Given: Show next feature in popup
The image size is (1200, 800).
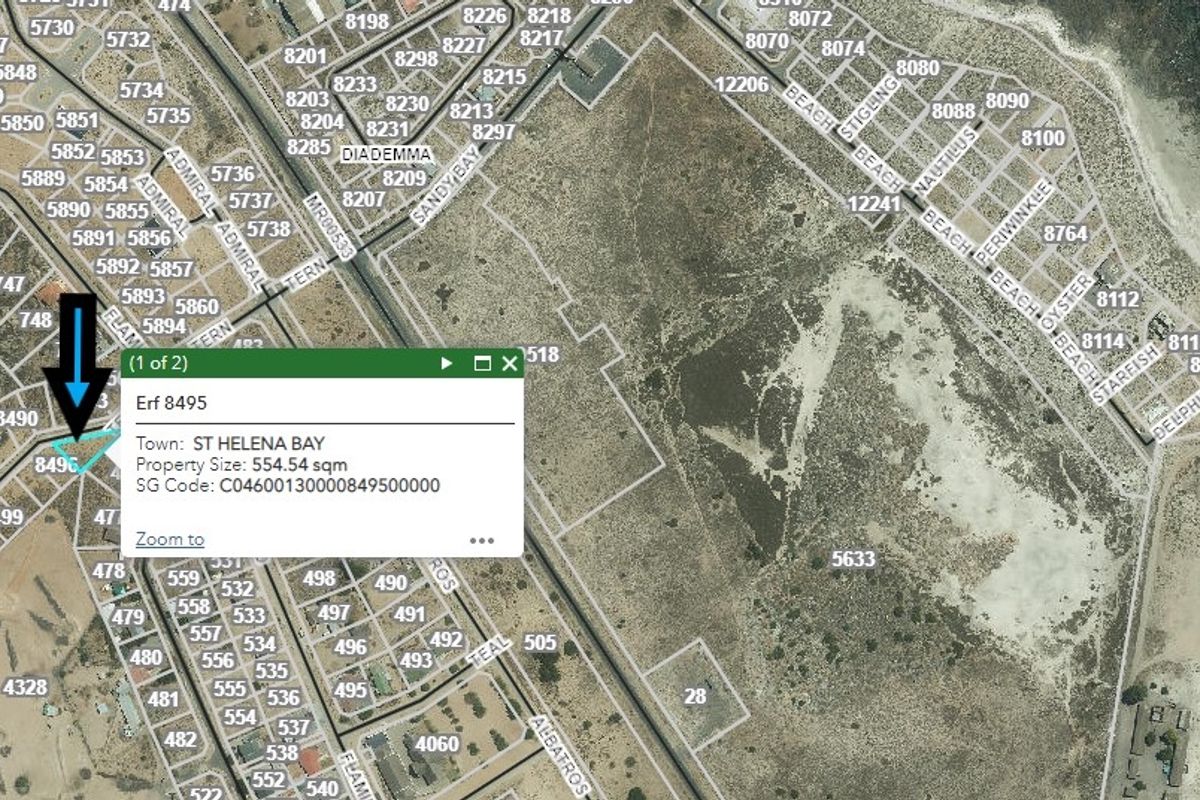Looking at the screenshot, I should [447, 364].
